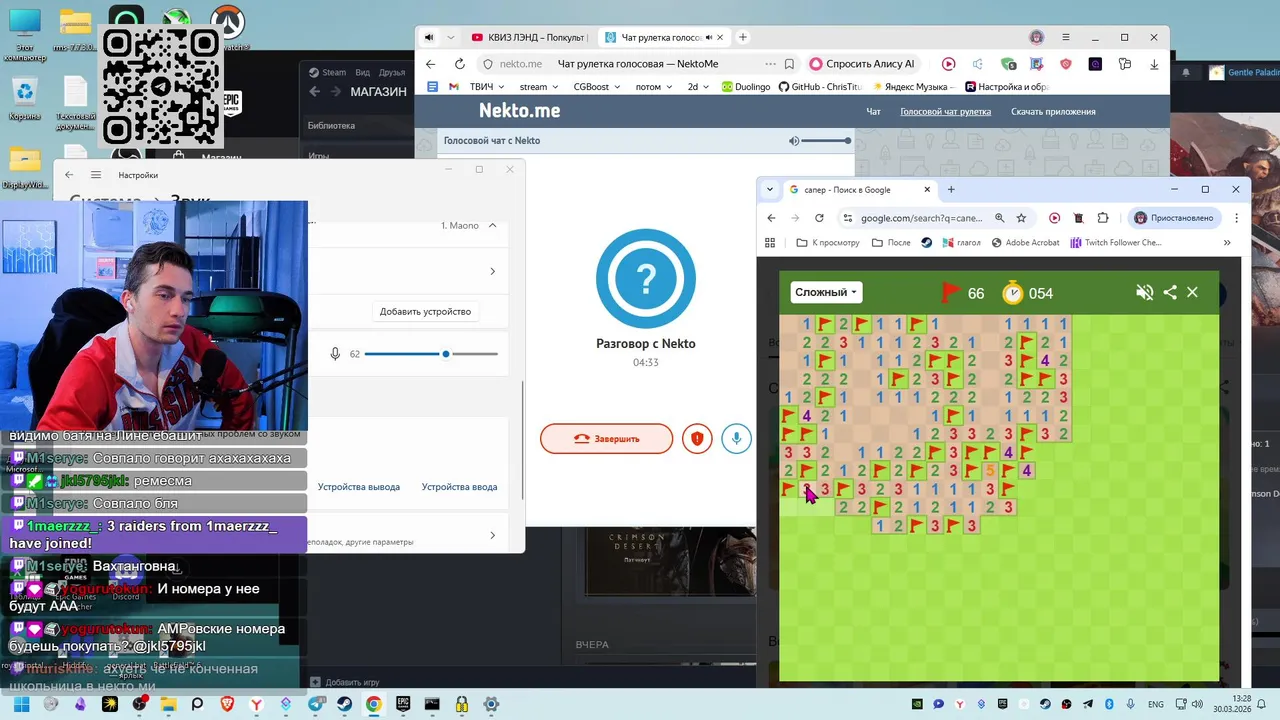Adjust the Nekto voice chat volume slider
Image resolution: width=1280 pixels, height=720 pixels.
point(826,141)
